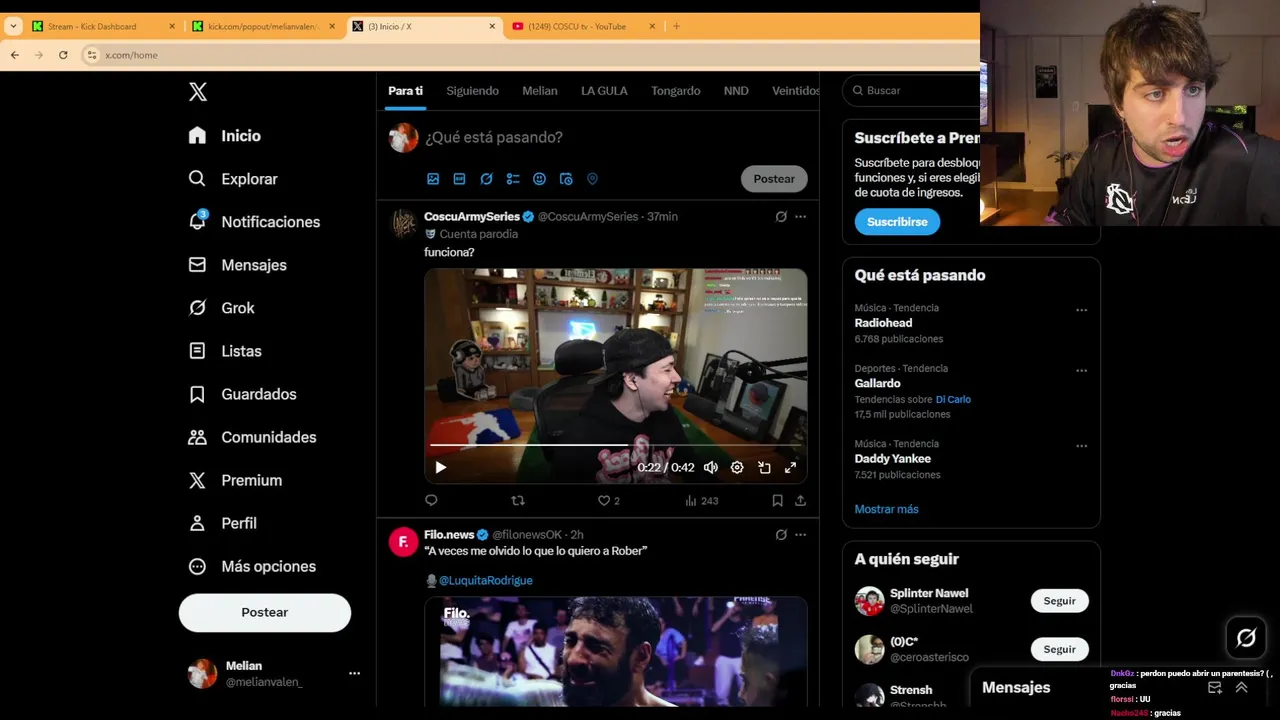Open Mensajes from sidebar
Image resolution: width=1280 pixels, height=720 pixels.
(237, 265)
